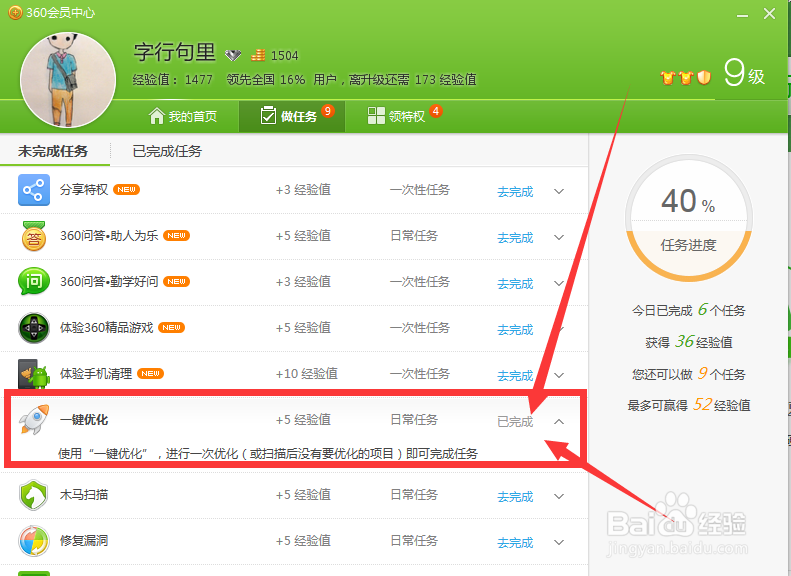Click the 360问答 勤学好问 green bubble icon
791x576 pixels.
tap(34, 281)
